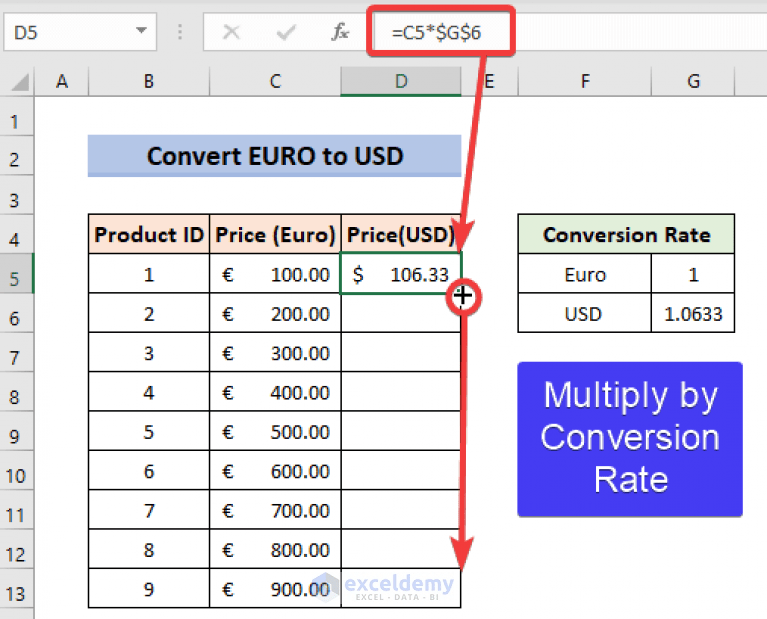Click the empty Price(USD) cell in row 6
Viewport: 767px width, 619px height.
tap(401, 314)
